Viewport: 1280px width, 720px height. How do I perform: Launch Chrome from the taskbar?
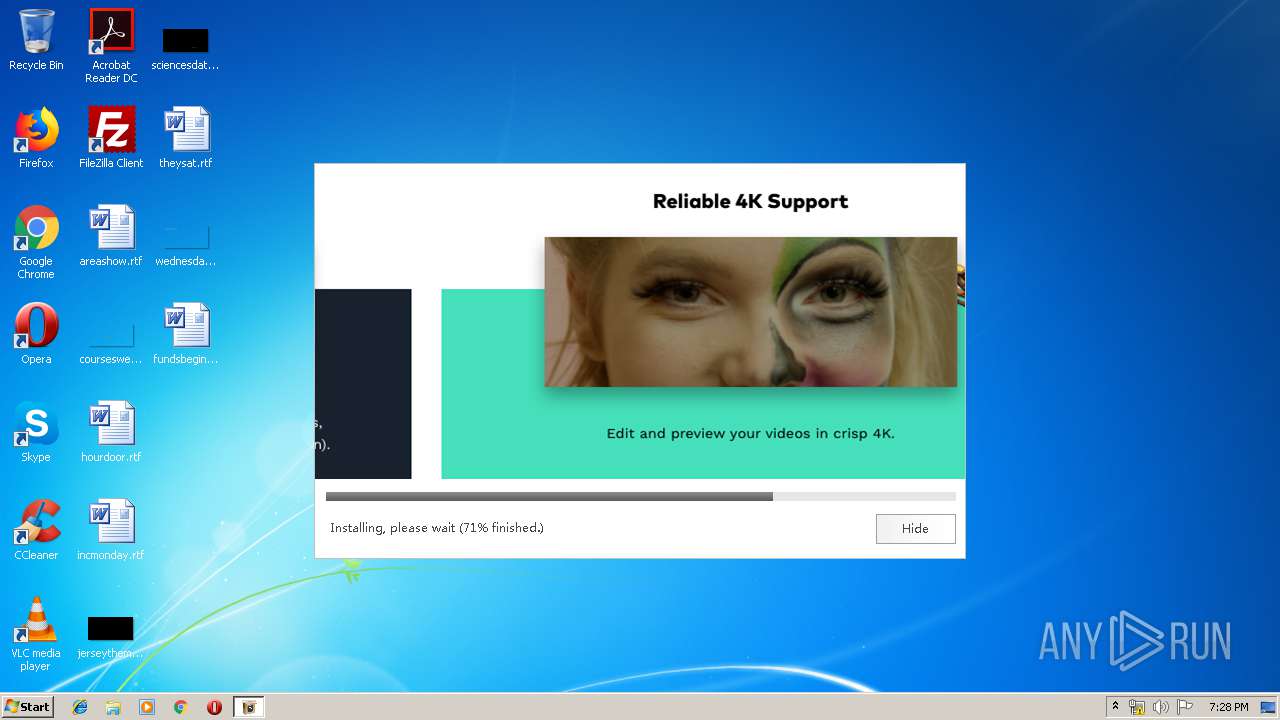click(x=180, y=707)
